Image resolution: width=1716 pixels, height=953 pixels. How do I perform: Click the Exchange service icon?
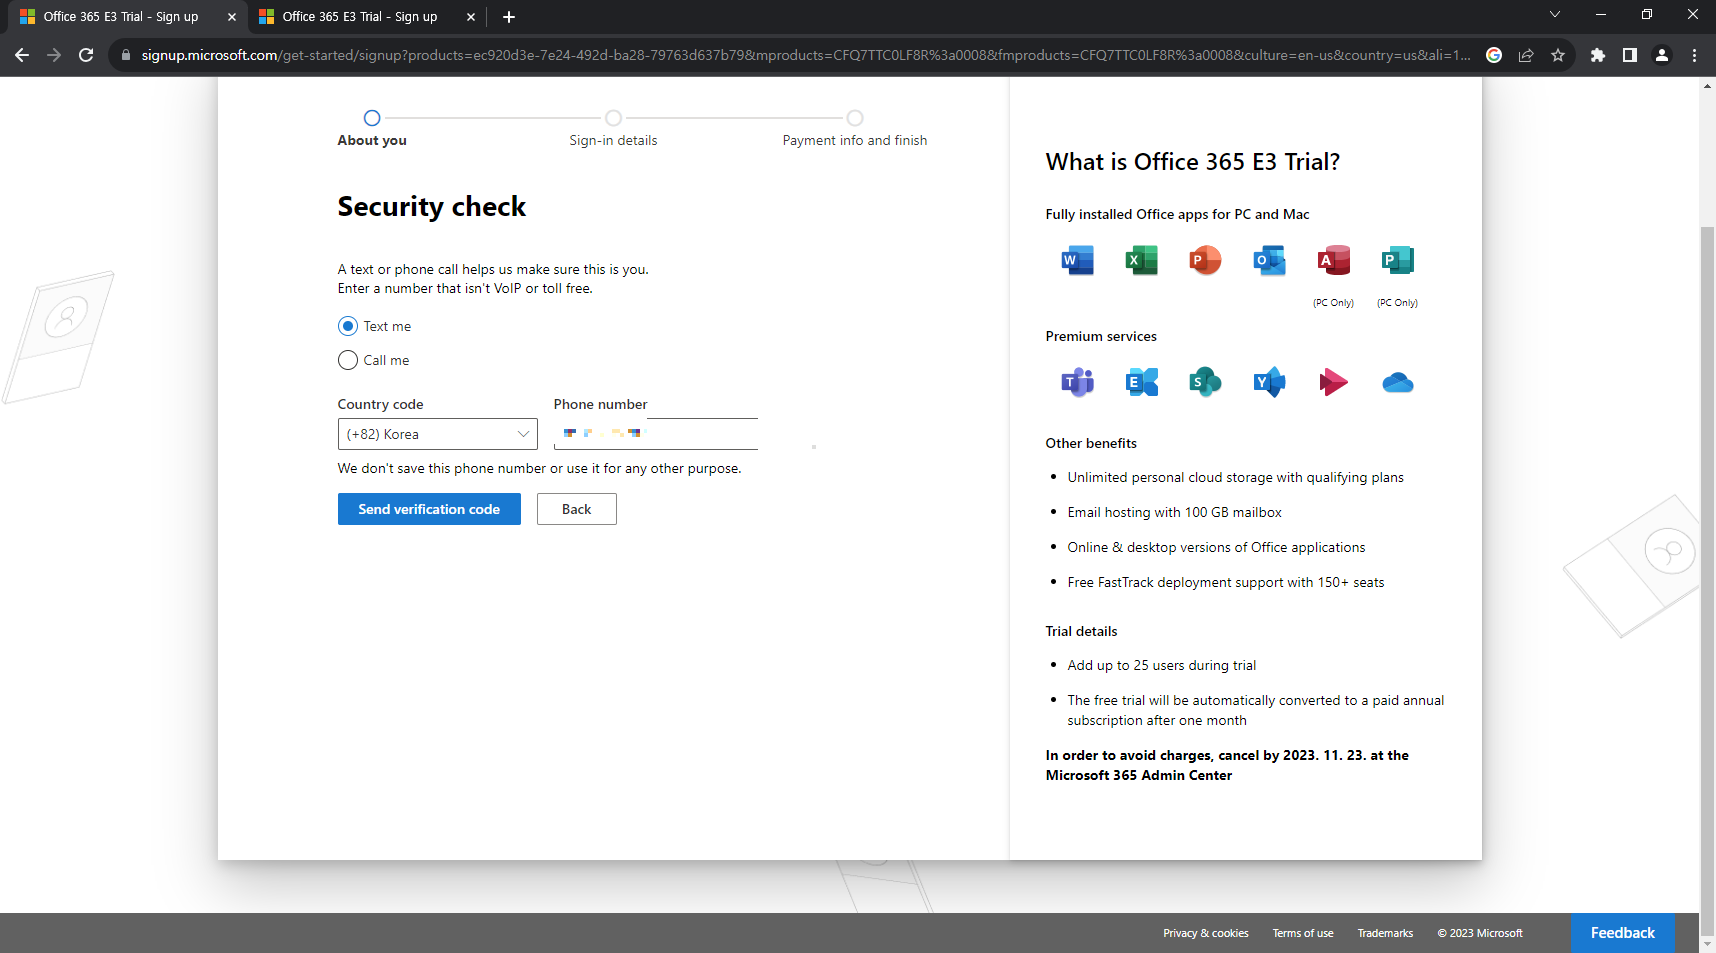(1141, 382)
